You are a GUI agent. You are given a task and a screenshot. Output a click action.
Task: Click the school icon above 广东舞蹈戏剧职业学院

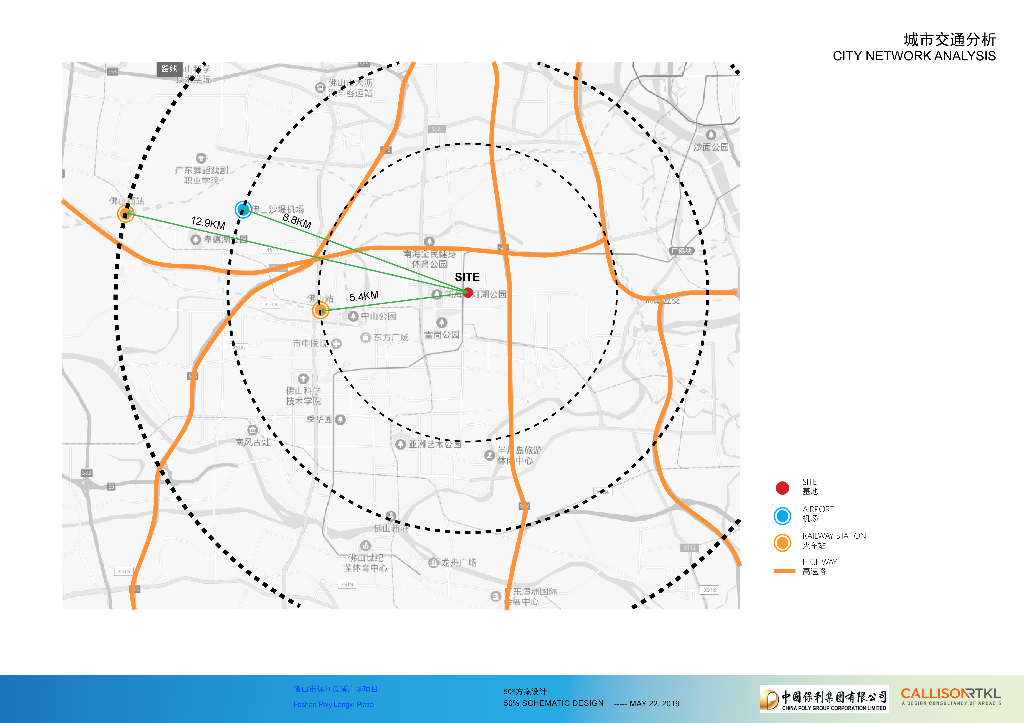(x=201, y=158)
